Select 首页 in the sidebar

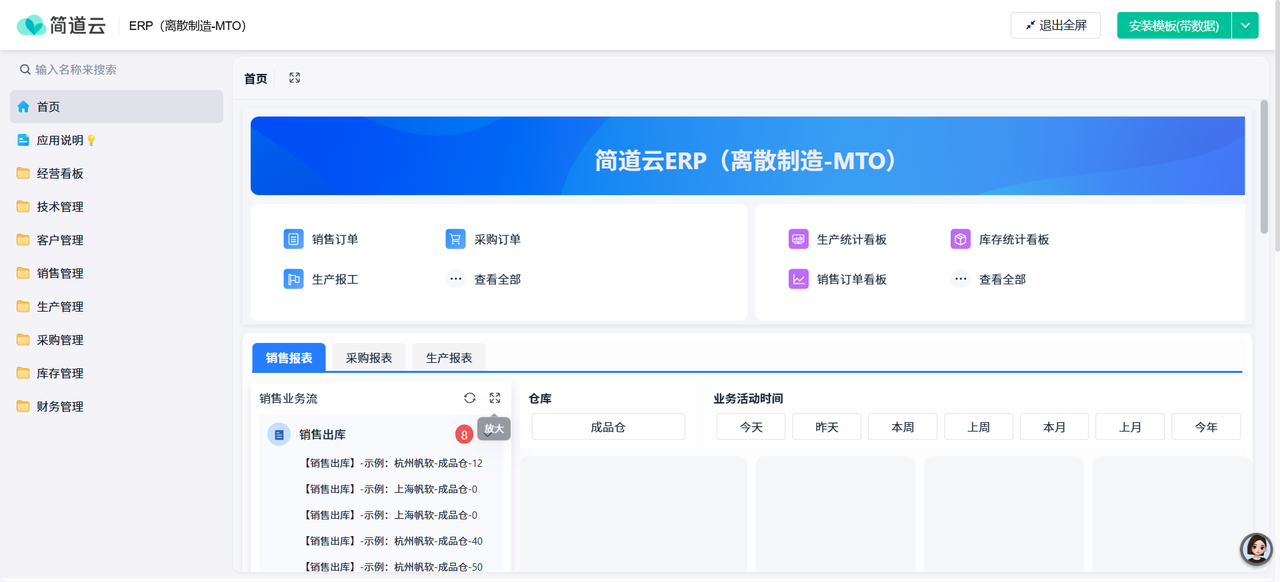tap(117, 107)
